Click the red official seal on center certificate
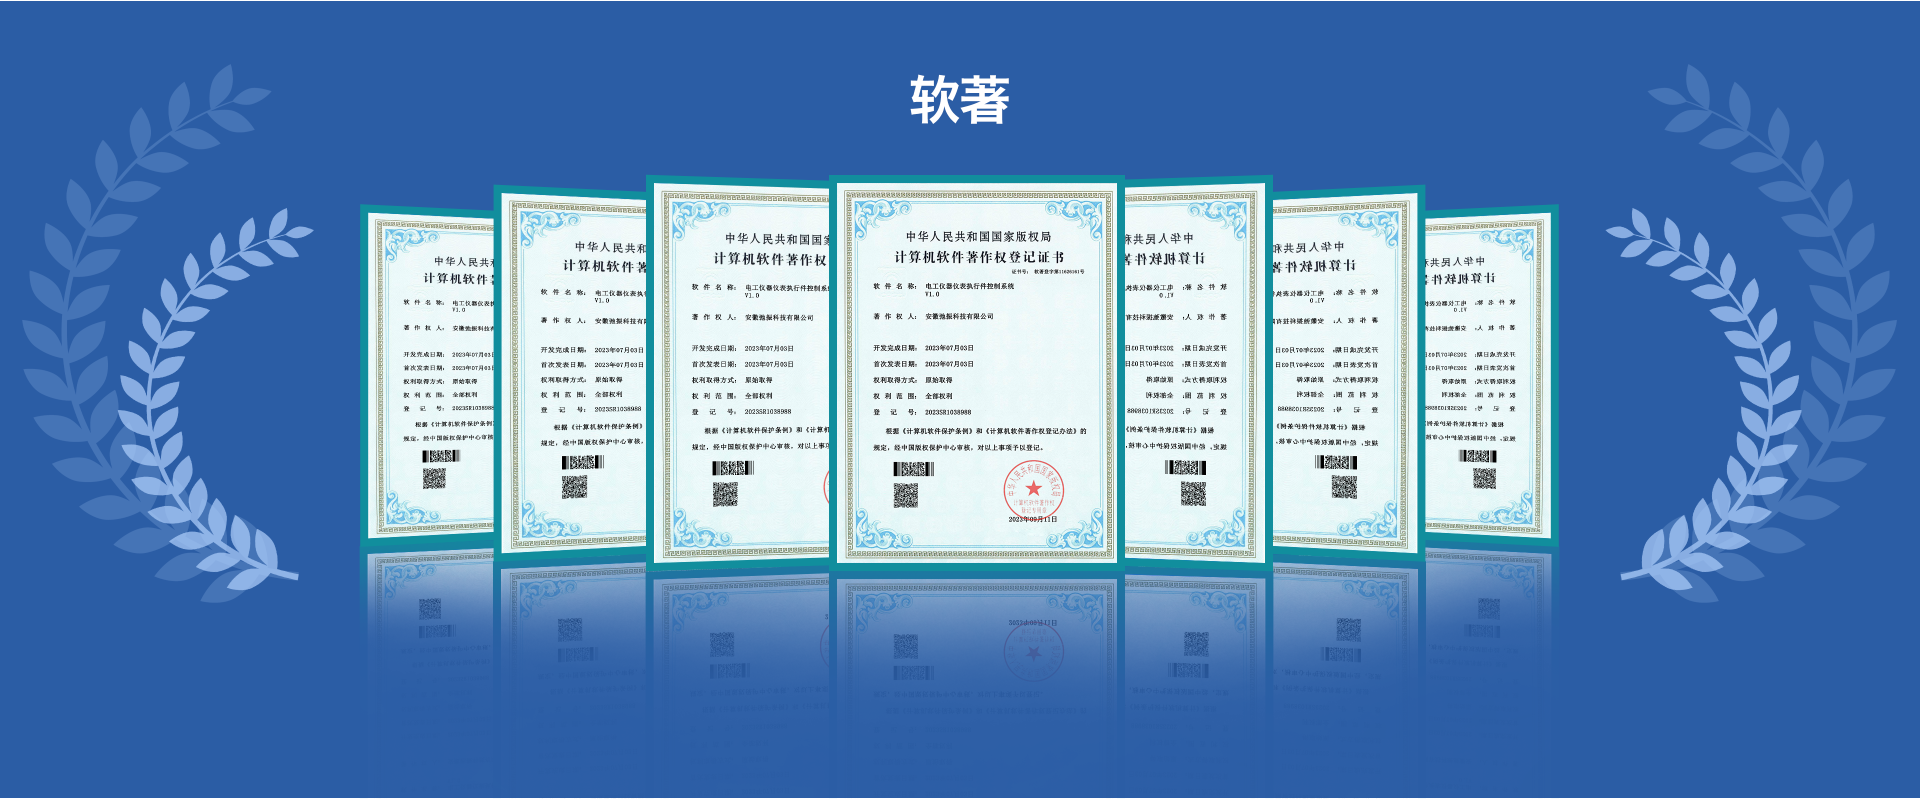The image size is (1920, 799). click(1033, 490)
